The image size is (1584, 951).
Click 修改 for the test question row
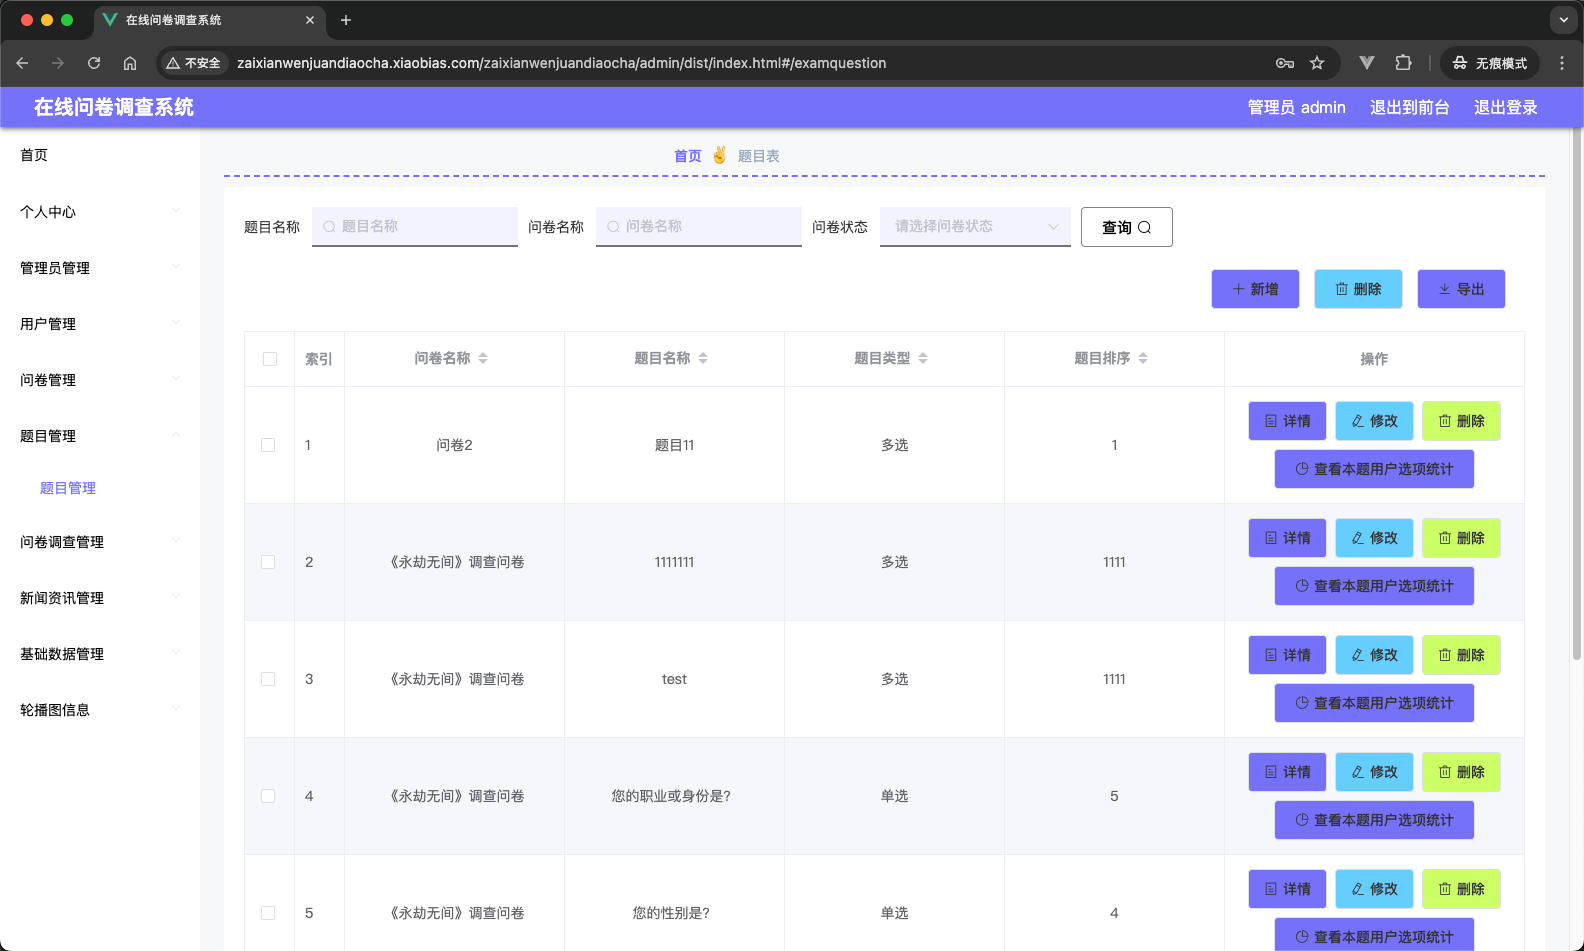click(x=1374, y=655)
